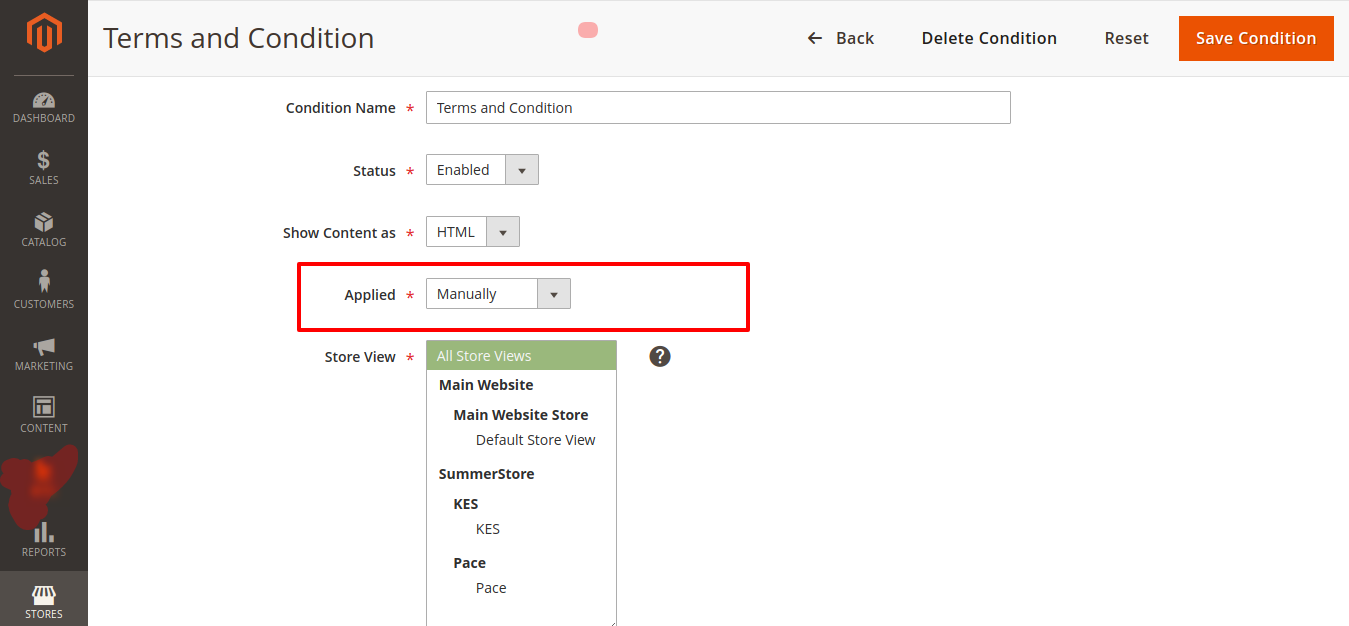Open the Marketing section

coord(43,349)
